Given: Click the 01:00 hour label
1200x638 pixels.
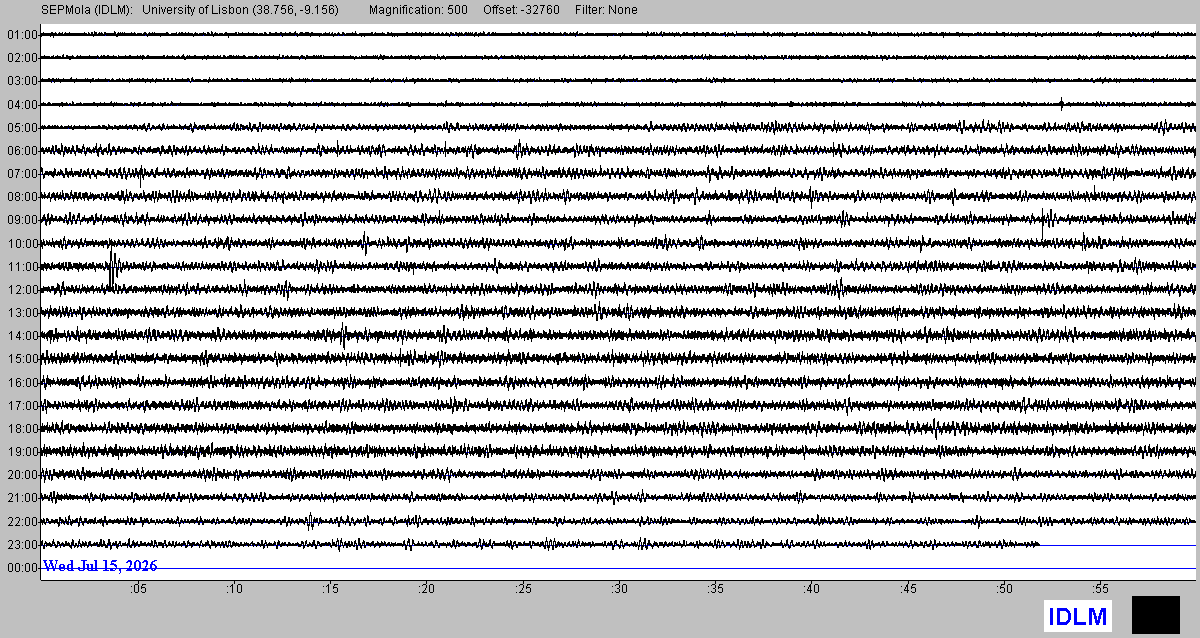Looking at the screenshot, I should tap(22, 35).
